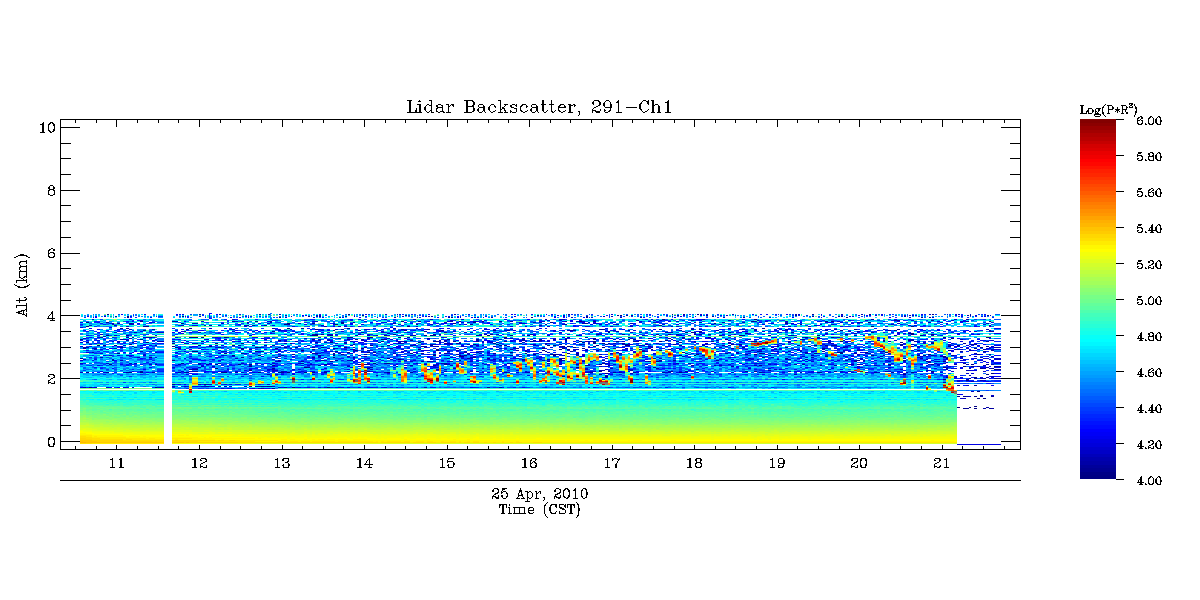
Task: Click altitude label 2 on the y-axis
Action: click(49, 379)
